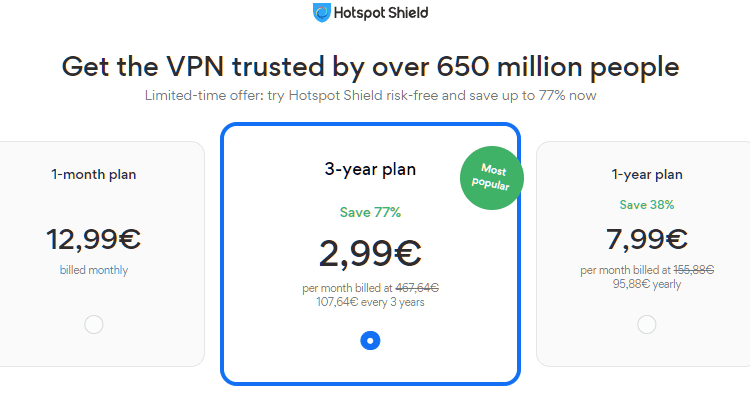
Task: Click the Hotspot Shield shield logo icon
Action: 321,12
